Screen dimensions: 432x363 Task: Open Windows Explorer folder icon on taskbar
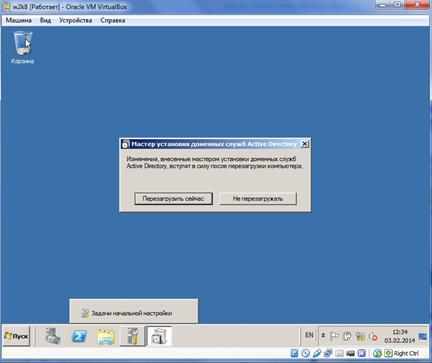pos(106,336)
